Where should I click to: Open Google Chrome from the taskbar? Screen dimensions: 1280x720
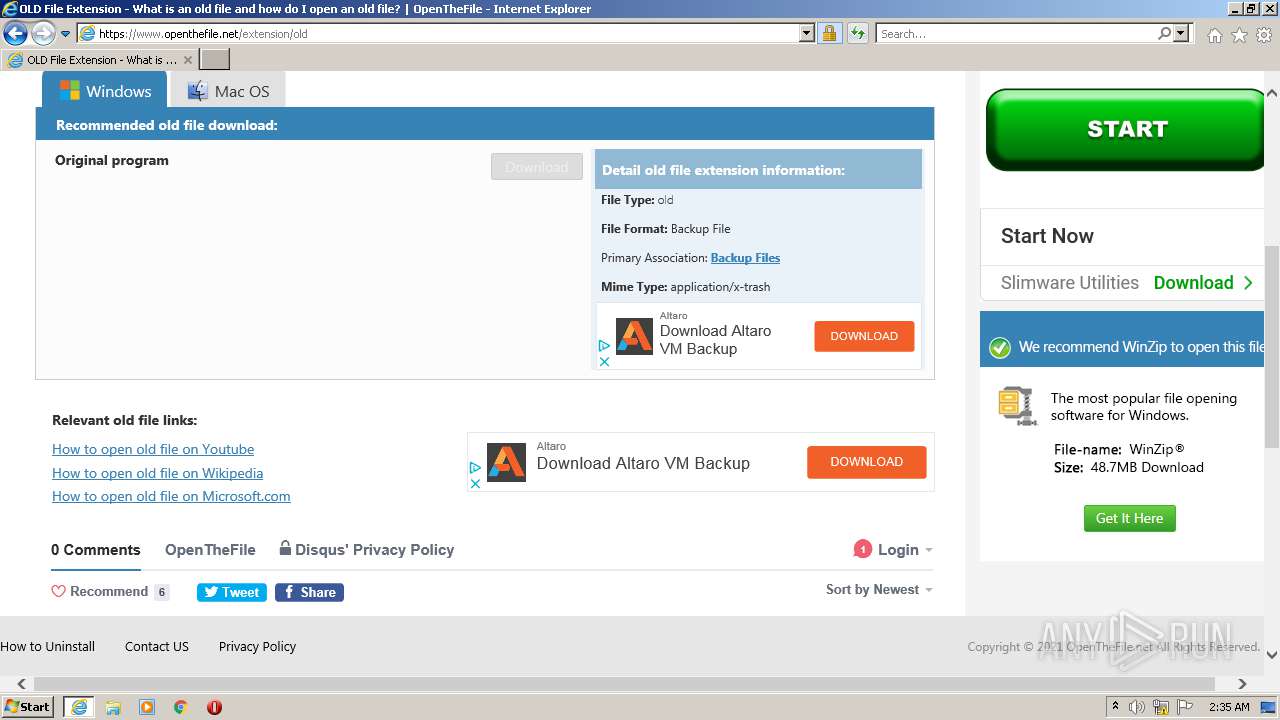point(181,707)
